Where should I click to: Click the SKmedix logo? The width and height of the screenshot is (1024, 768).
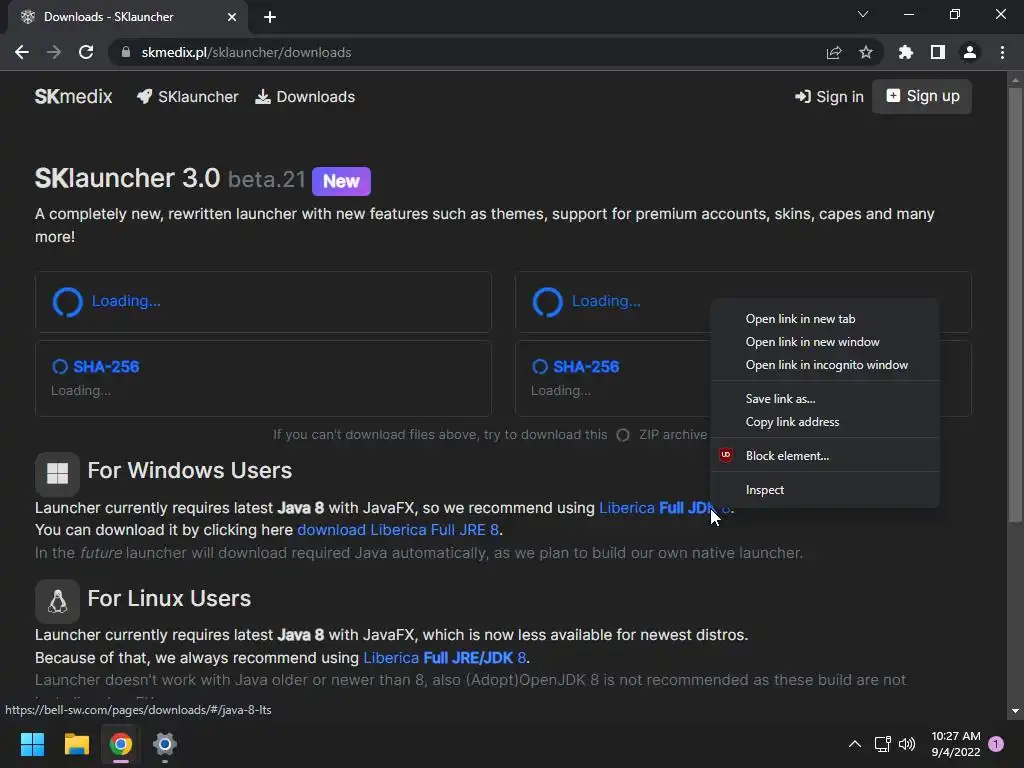pos(73,97)
